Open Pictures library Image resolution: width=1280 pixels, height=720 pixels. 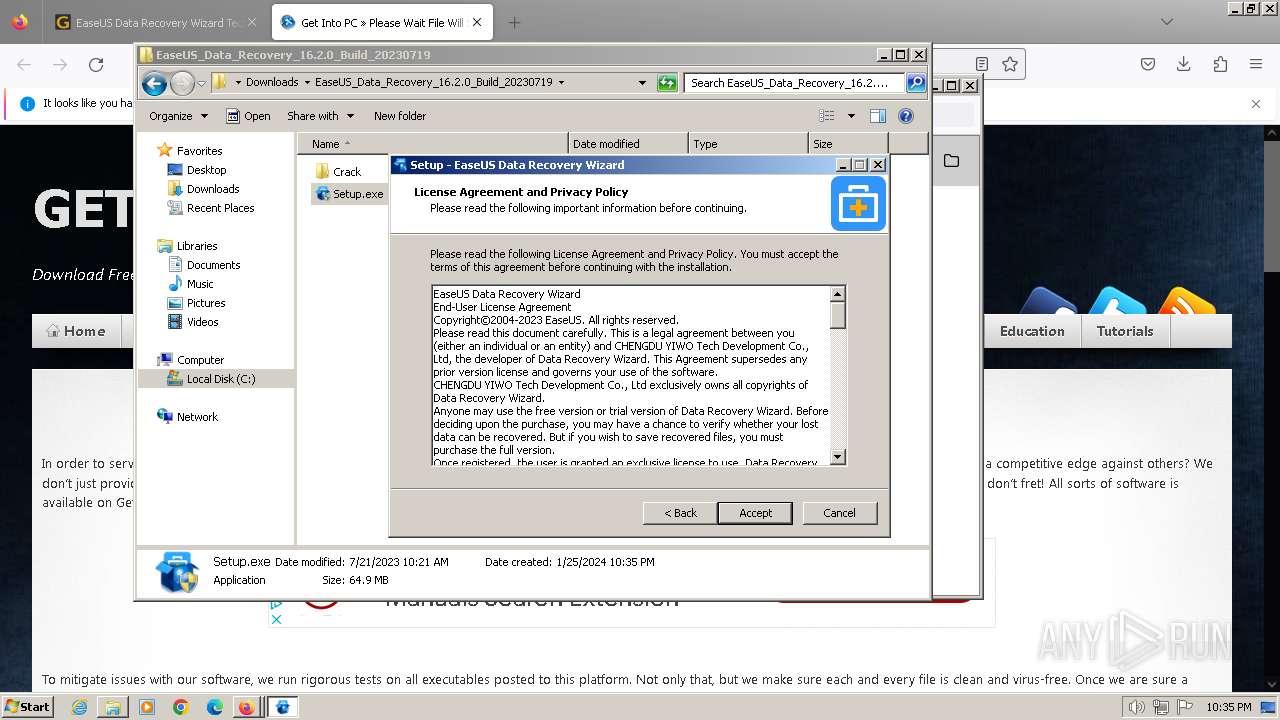196,303
